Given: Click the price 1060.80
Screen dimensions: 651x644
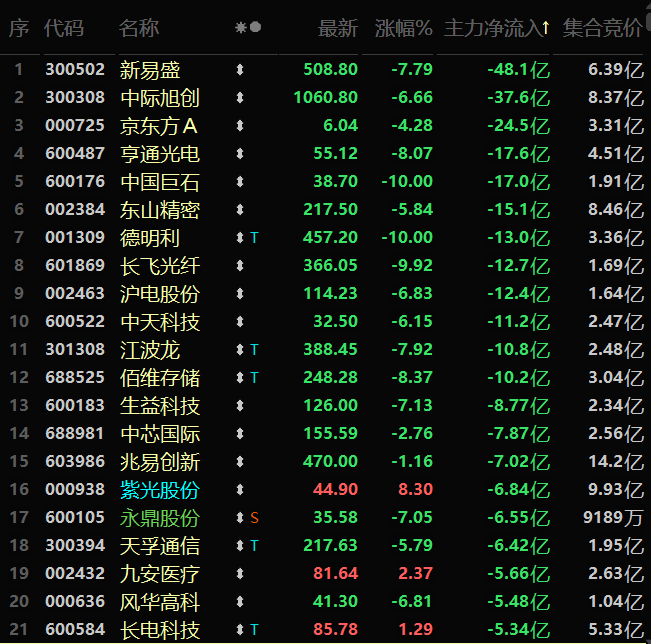Looking at the screenshot, I should pyautogui.click(x=326, y=98).
